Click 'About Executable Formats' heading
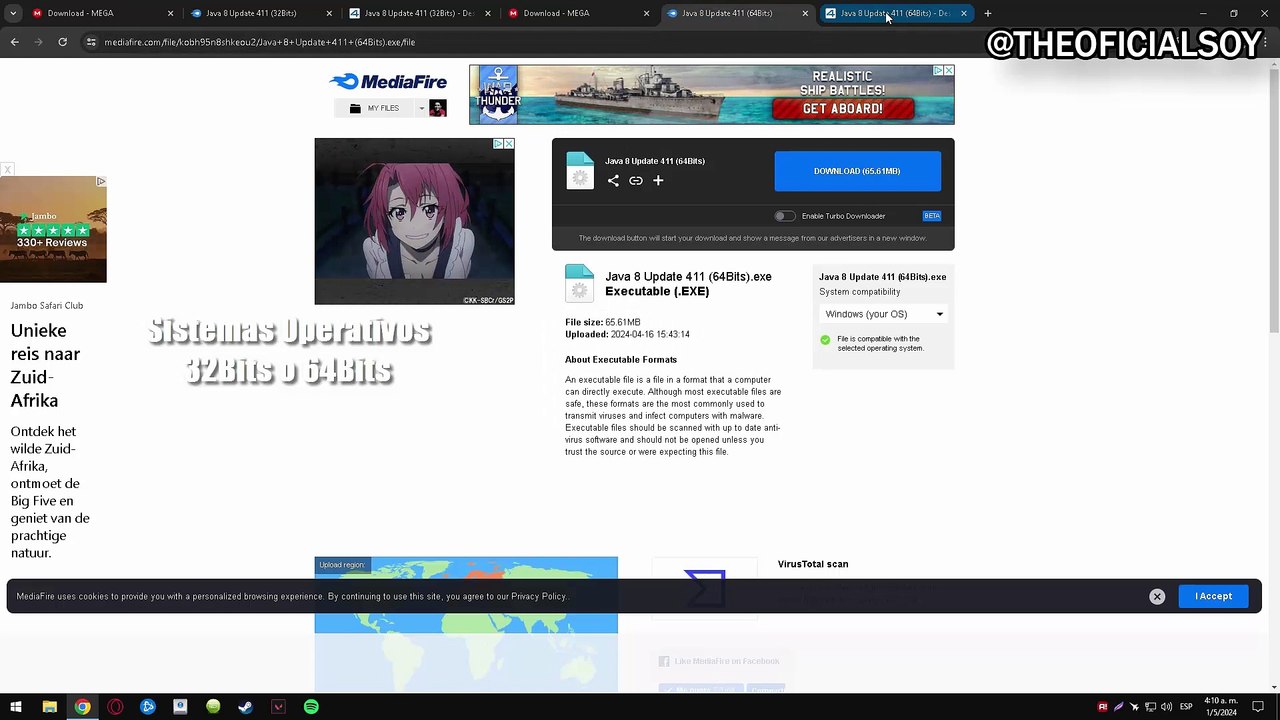 pos(621,360)
